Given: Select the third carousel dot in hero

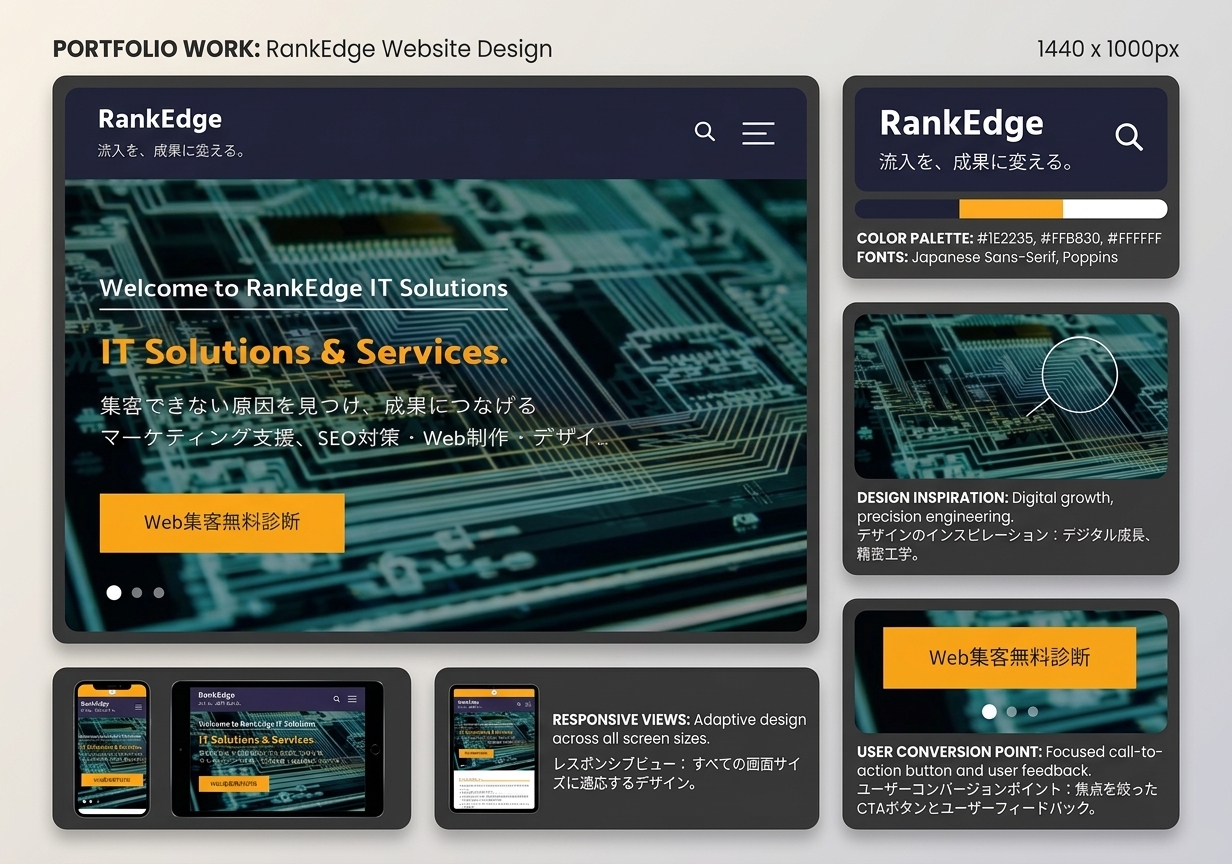Looking at the screenshot, I should click(159, 592).
